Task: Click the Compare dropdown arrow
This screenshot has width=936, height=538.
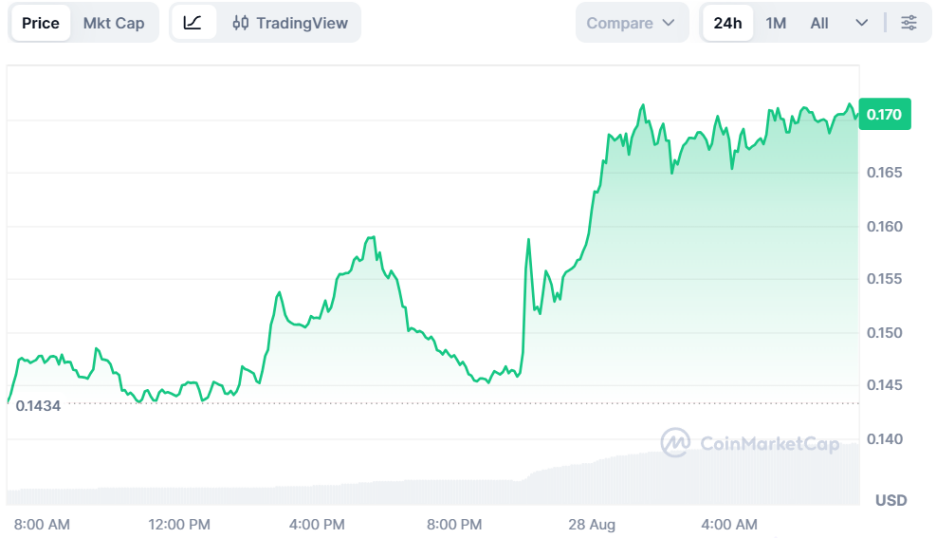Action: 669,23
